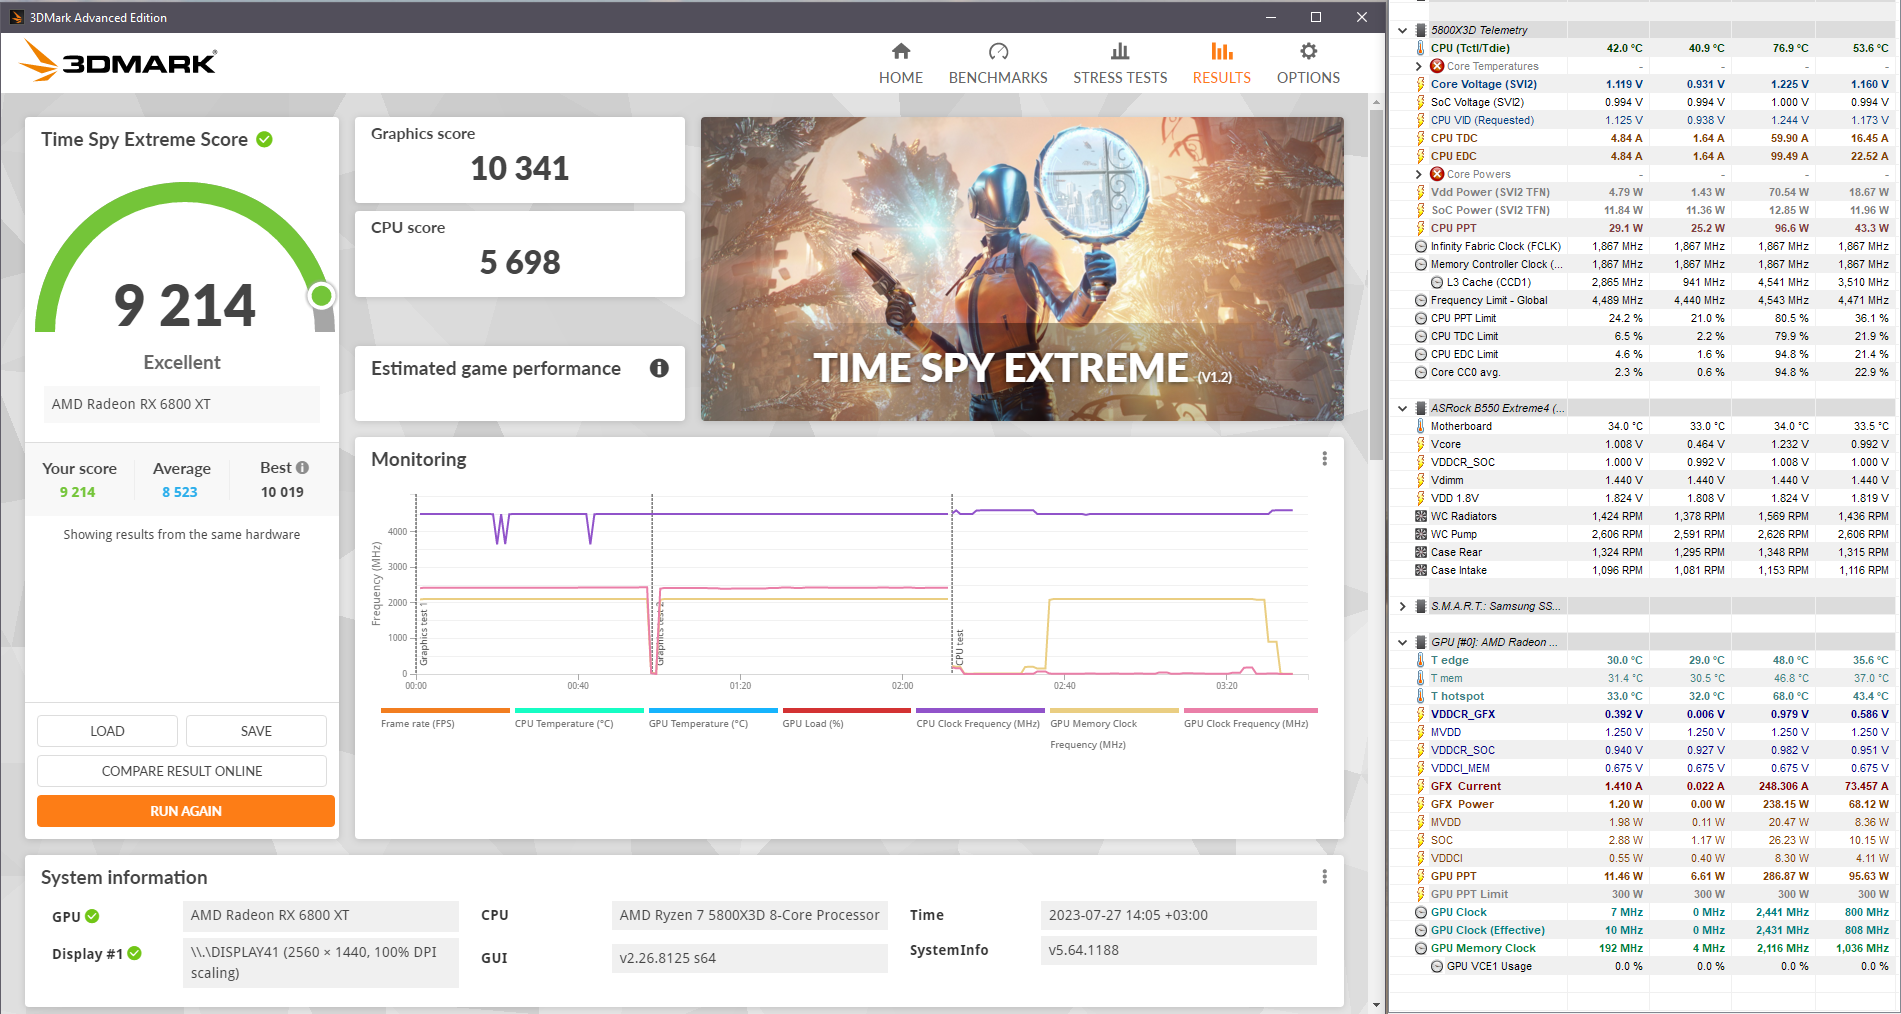1901x1014 pixels.
Task: Click the green checkmark next to Display #1
Action: click(134, 953)
